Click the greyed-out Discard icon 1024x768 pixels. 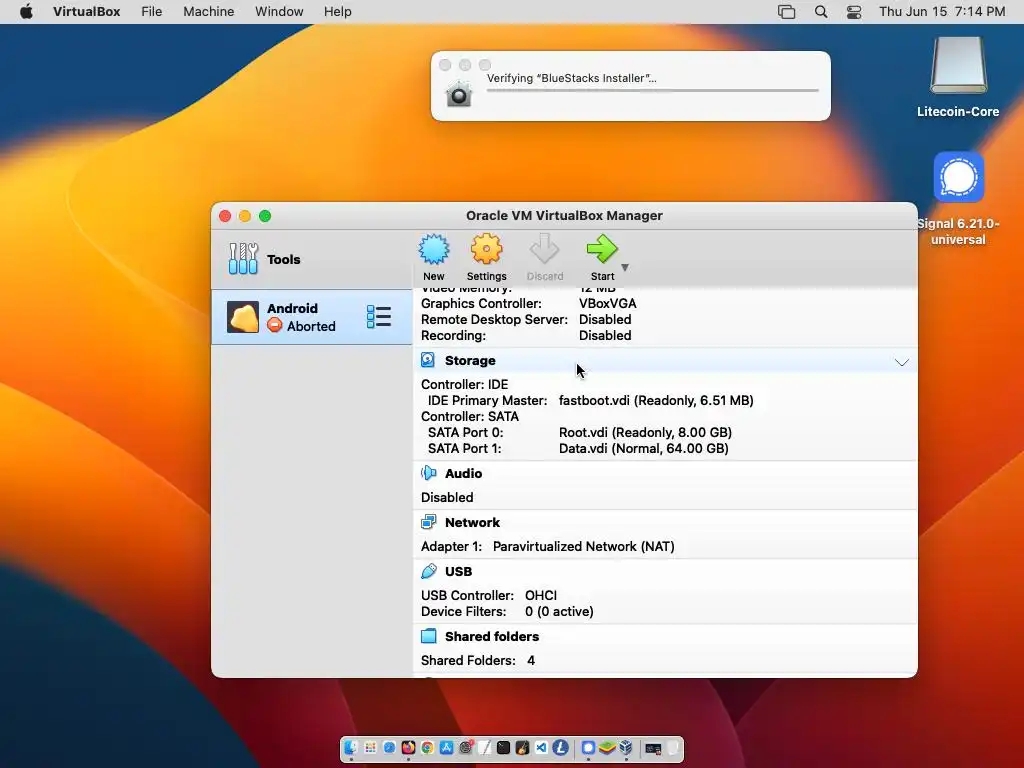click(x=545, y=249)
